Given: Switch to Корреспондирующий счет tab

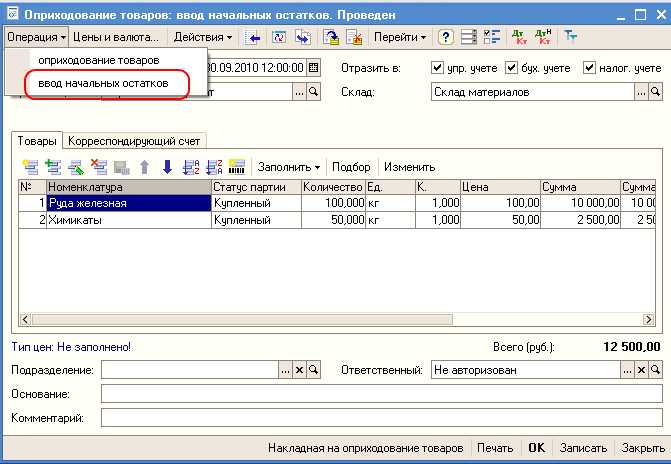Looking at the screenshot, I should tap(134, 141).
